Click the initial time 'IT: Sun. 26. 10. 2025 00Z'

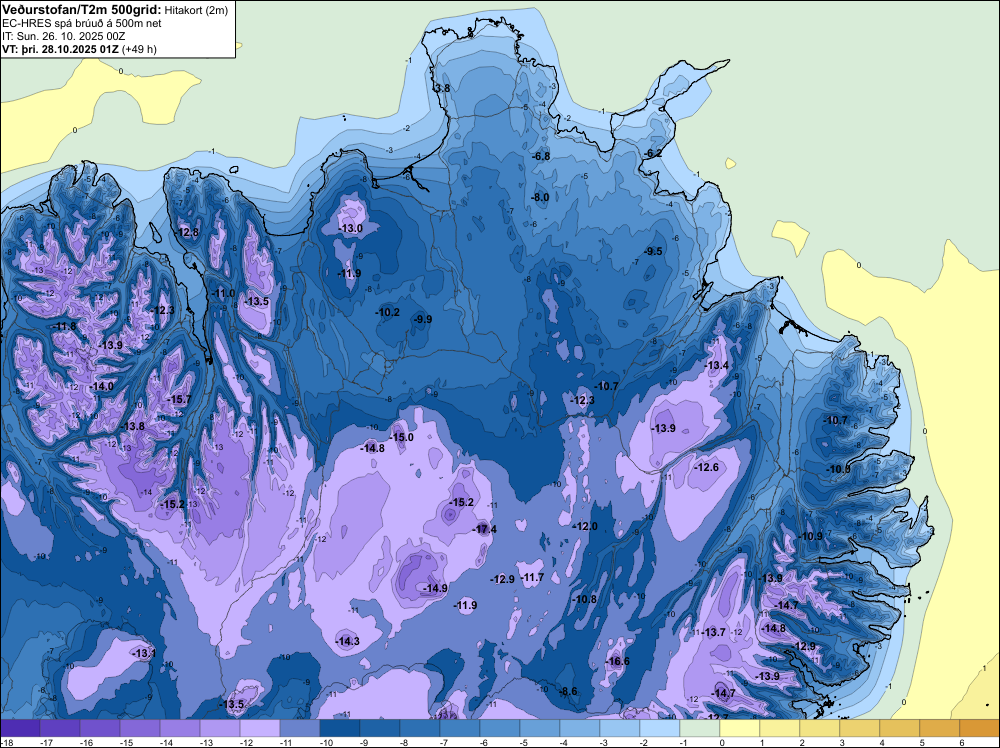[x=63, y=36]
